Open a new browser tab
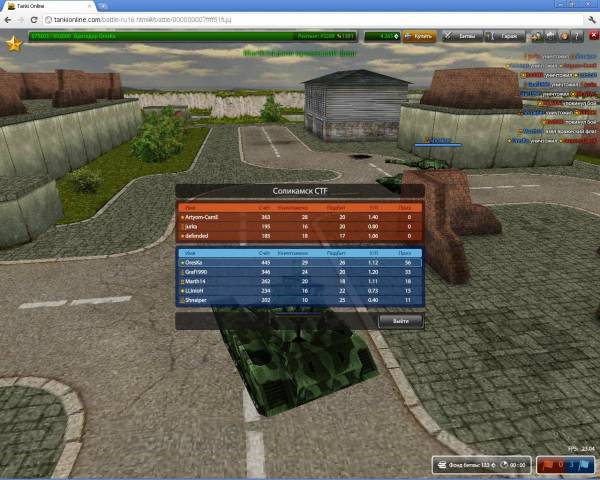The image size is (600, 480). pos(103,6)
